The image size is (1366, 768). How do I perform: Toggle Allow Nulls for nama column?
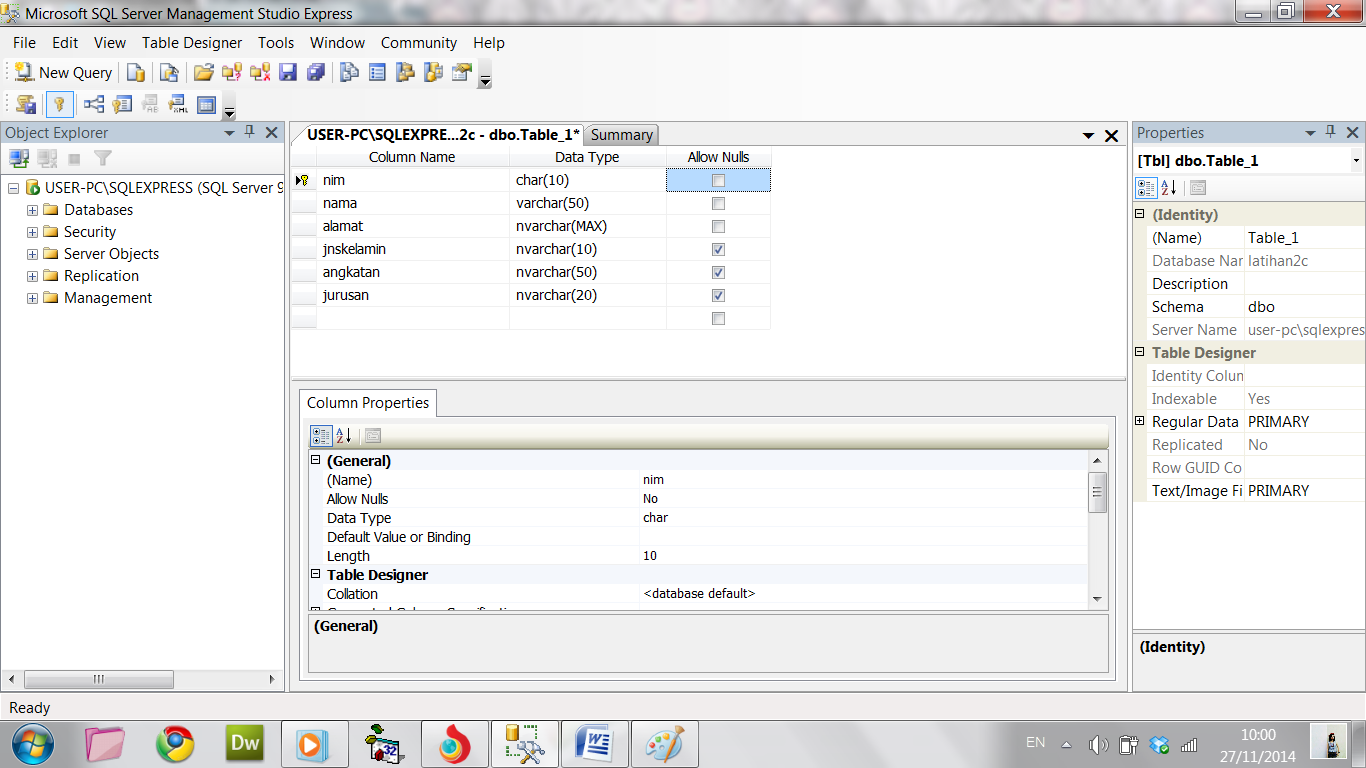coord(718,203)
